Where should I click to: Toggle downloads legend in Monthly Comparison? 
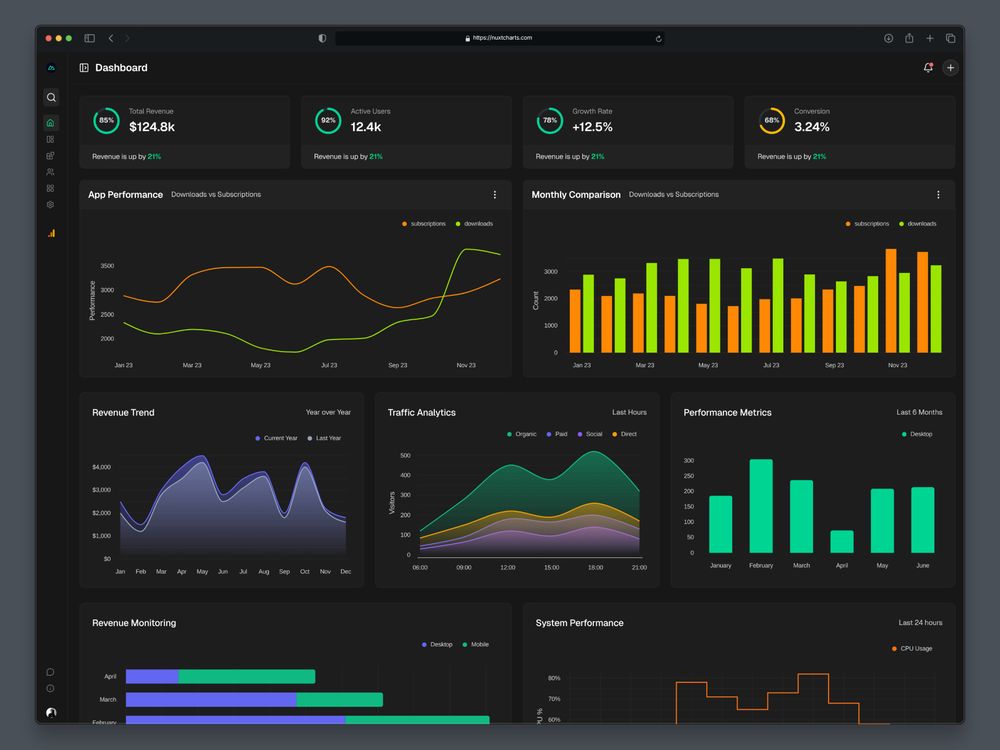tap(917, 224)
